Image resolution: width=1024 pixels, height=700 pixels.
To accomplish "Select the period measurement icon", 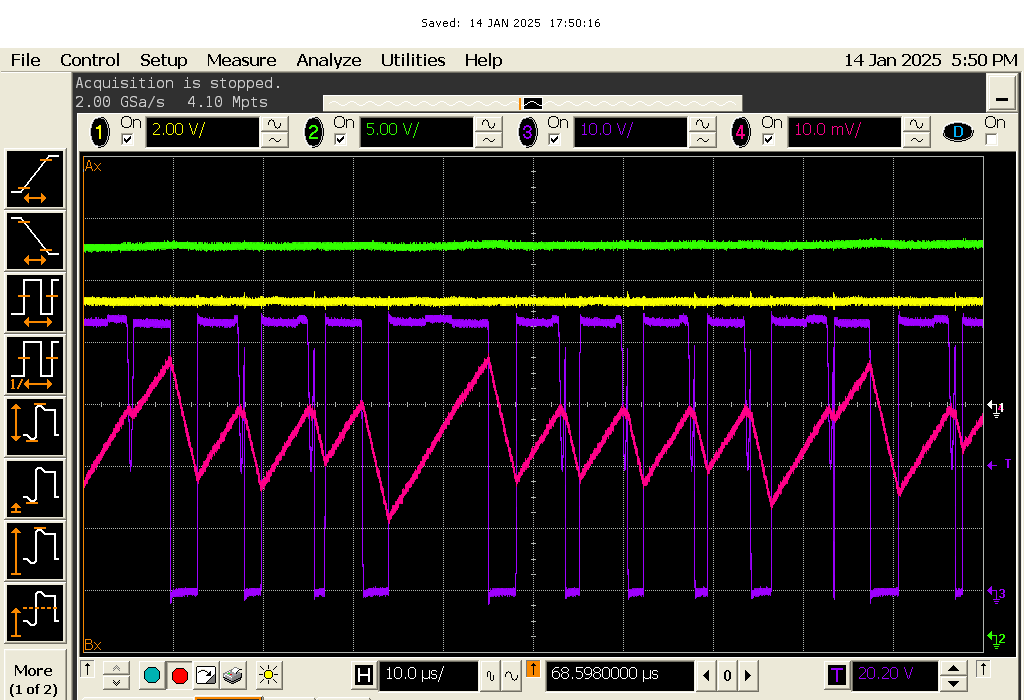I will tap(35, 303).
